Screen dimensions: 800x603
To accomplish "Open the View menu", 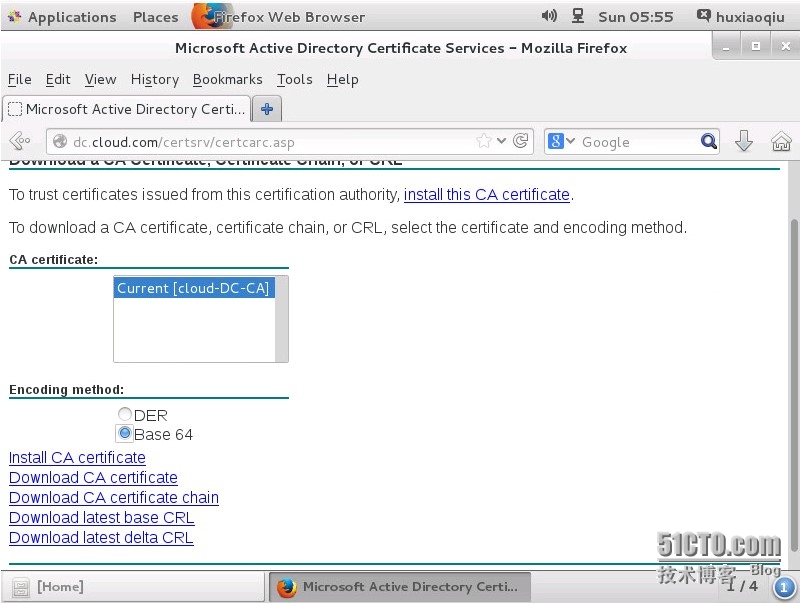I will 101,80.
